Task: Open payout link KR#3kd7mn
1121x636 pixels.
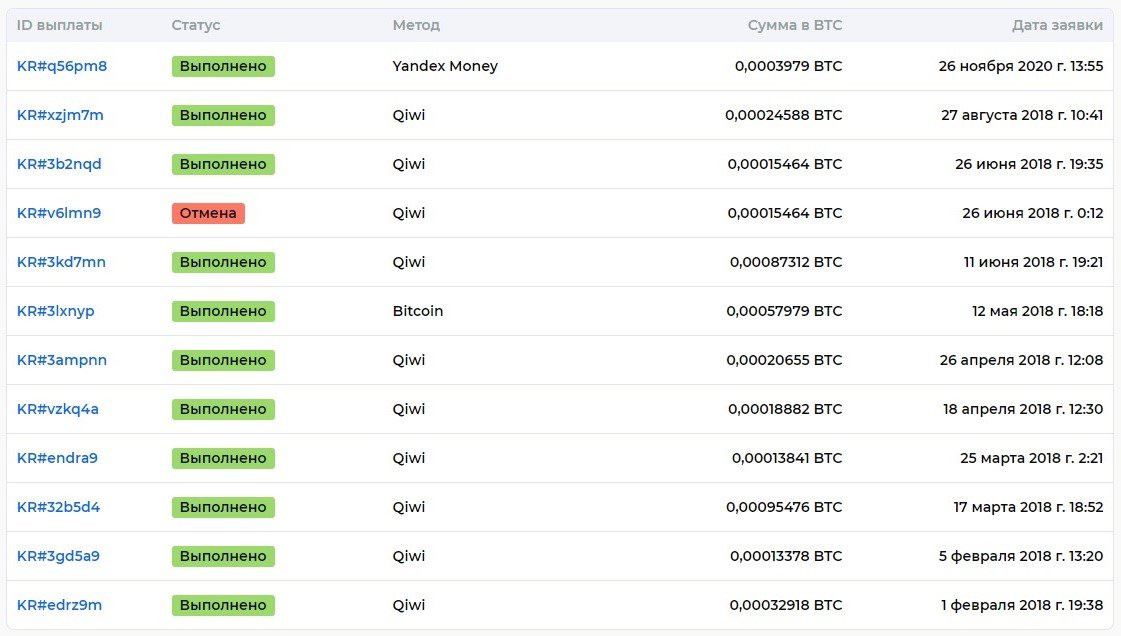Action: click(x=61, y=262)
